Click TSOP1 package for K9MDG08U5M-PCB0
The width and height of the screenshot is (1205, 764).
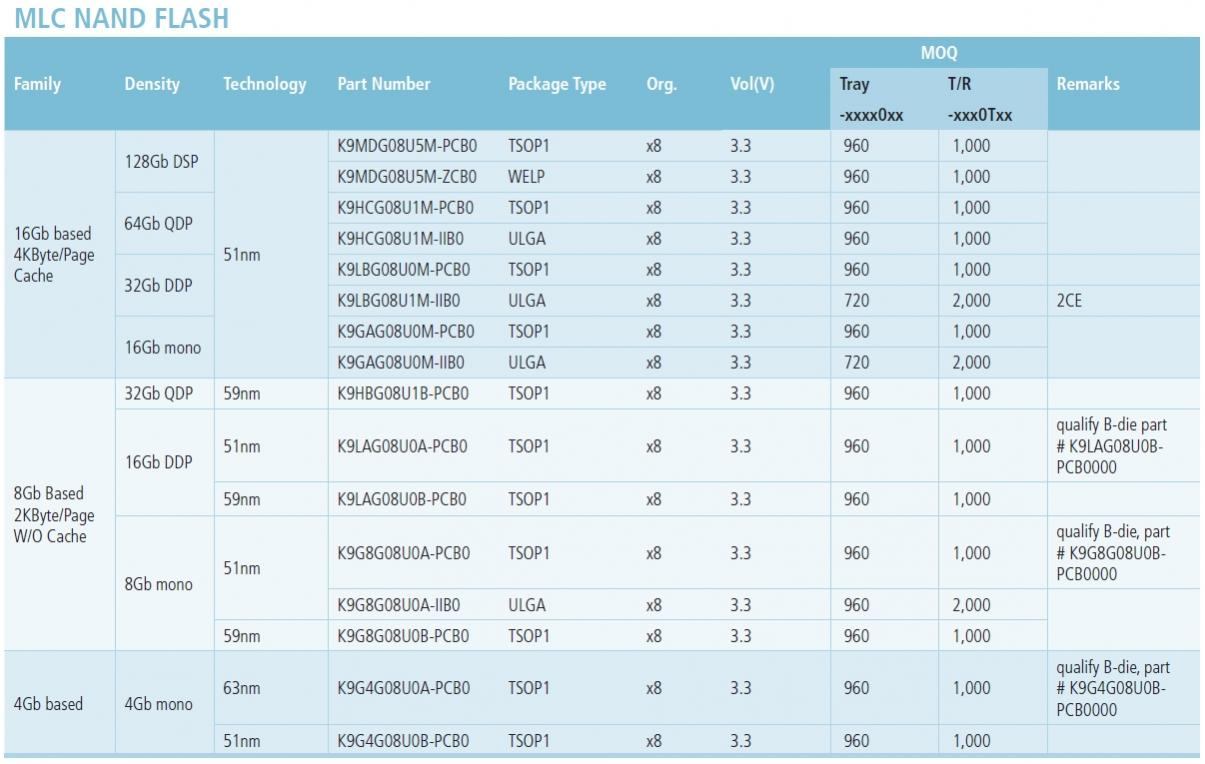click(x=529, y=146)
